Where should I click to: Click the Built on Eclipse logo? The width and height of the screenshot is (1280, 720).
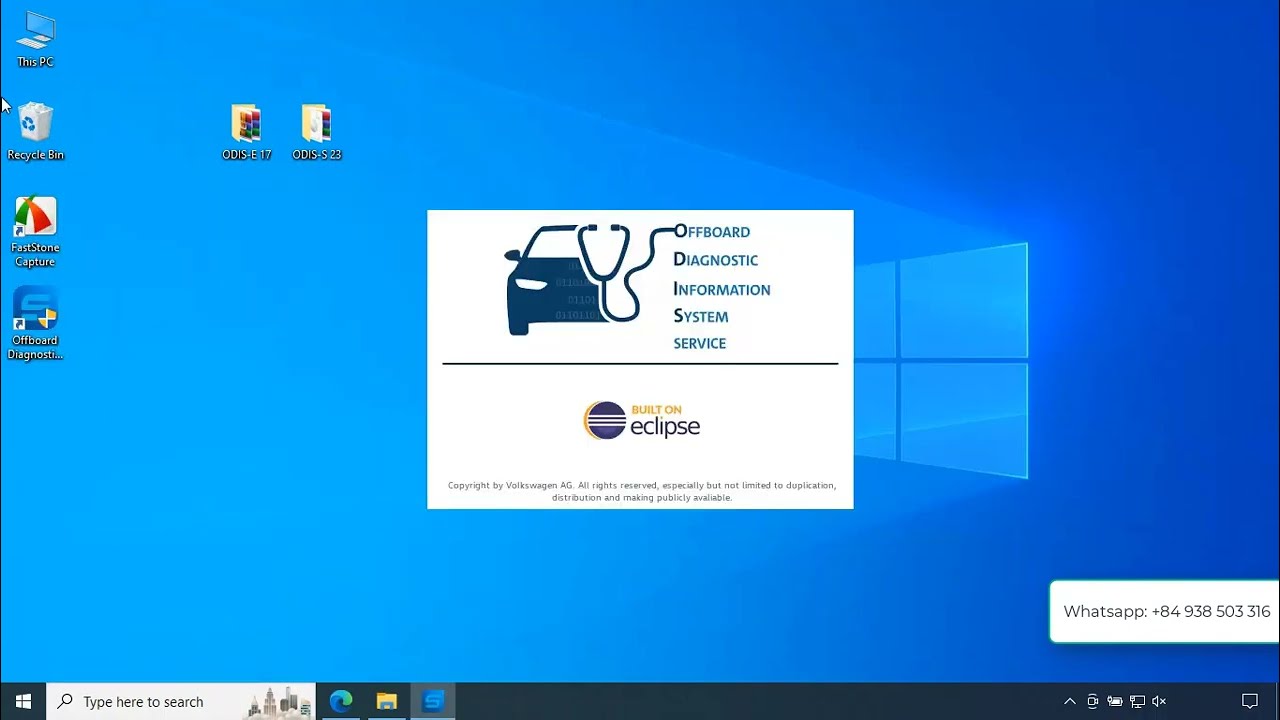pos(642,421)
